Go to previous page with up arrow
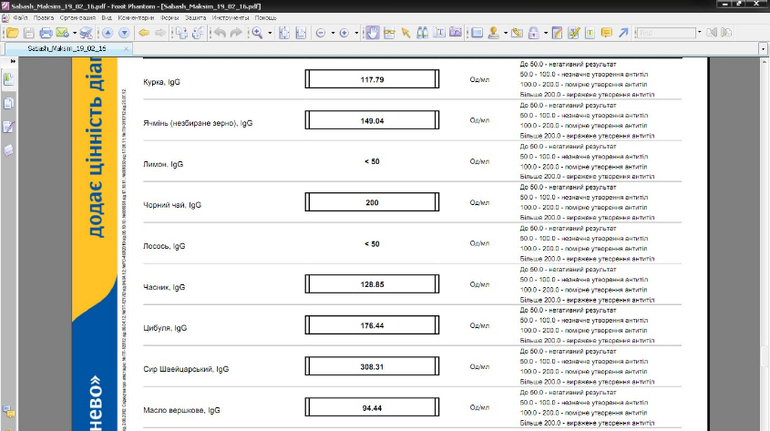Image resolution: width=770 pixels, height=431 pixels. tap(107, 33)
